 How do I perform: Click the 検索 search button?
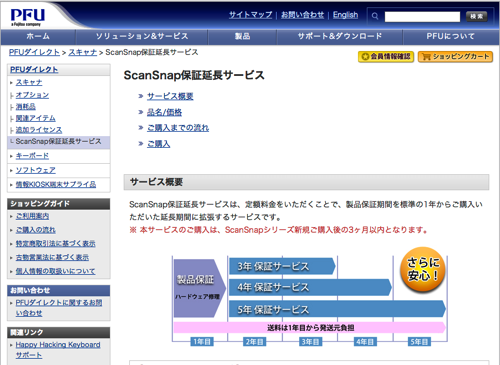(476, 16)
